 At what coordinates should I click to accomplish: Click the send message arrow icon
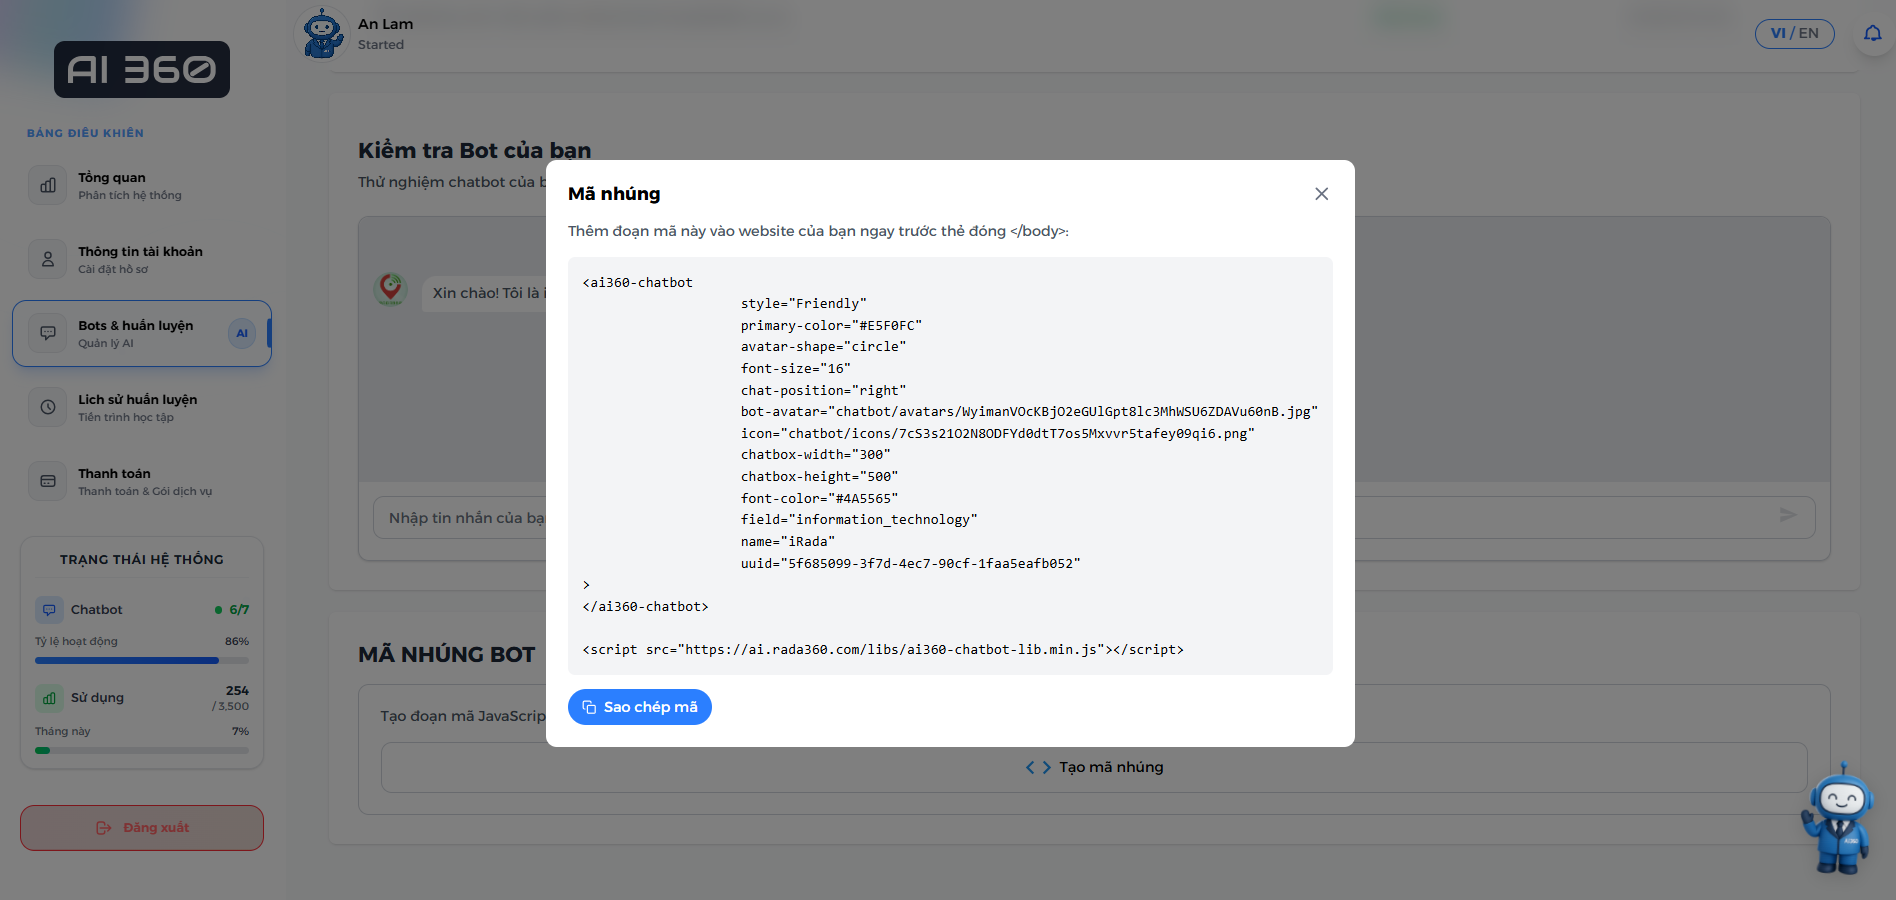(1788, 516)
